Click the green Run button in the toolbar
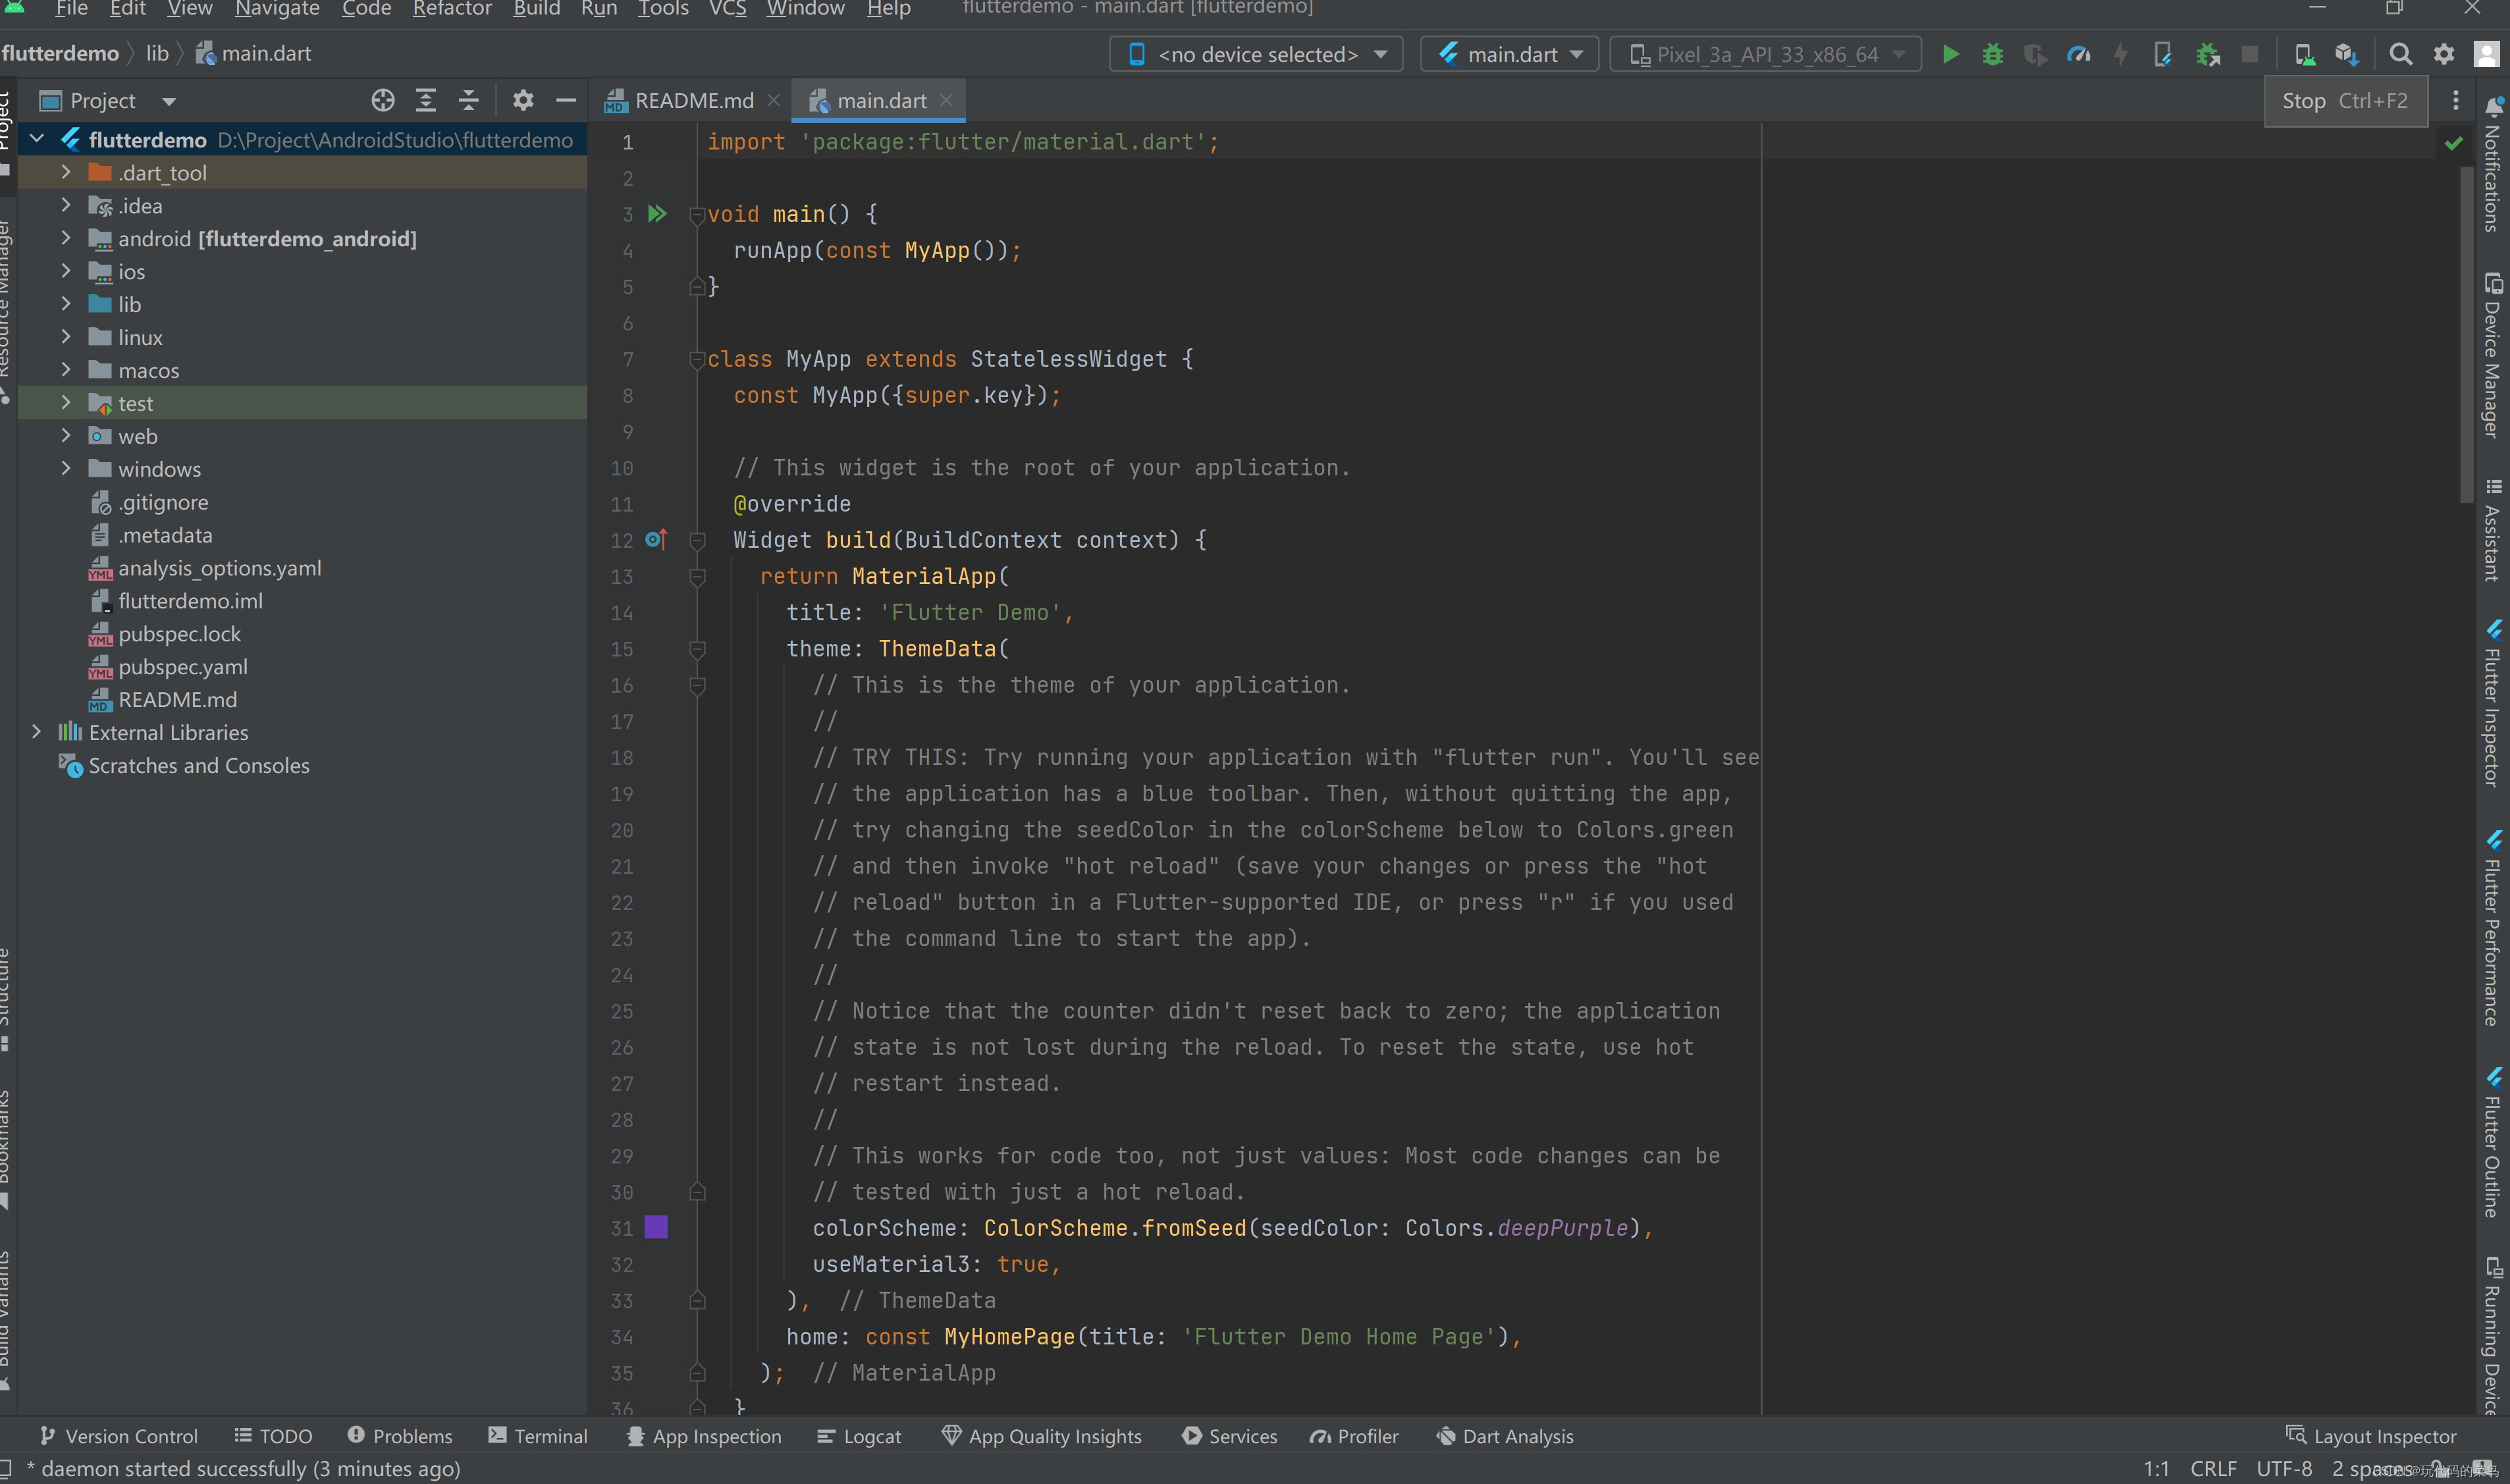2510x1484 pixels. [1951, 54]
